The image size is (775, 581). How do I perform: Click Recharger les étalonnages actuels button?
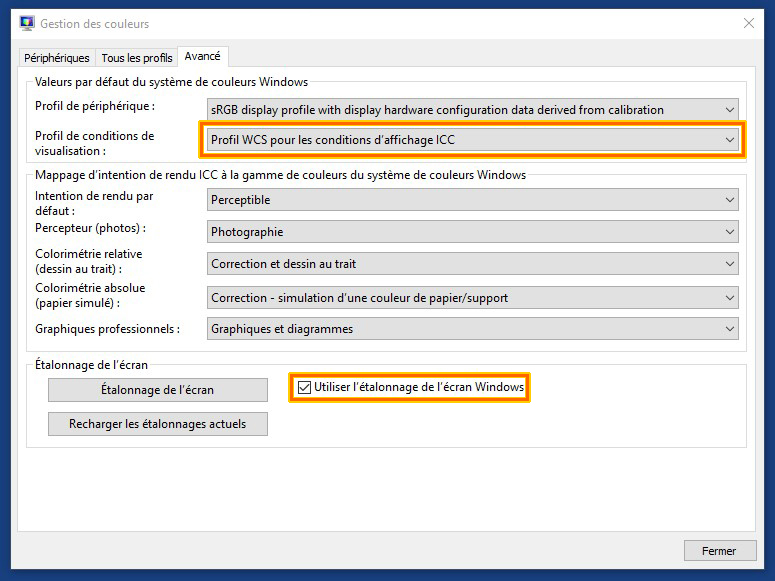pos(158,424)
